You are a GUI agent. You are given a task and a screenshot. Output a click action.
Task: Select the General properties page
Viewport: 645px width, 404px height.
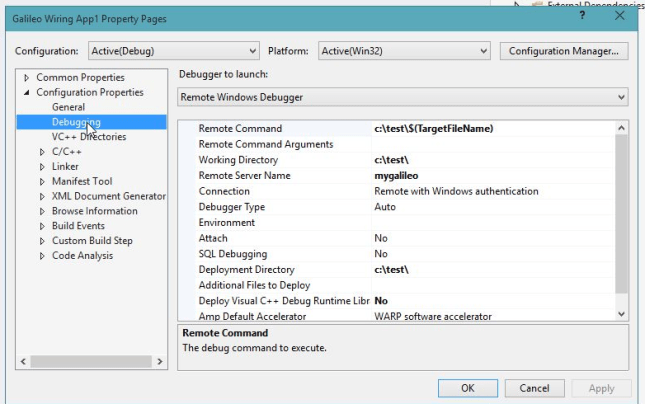(68, 107)
